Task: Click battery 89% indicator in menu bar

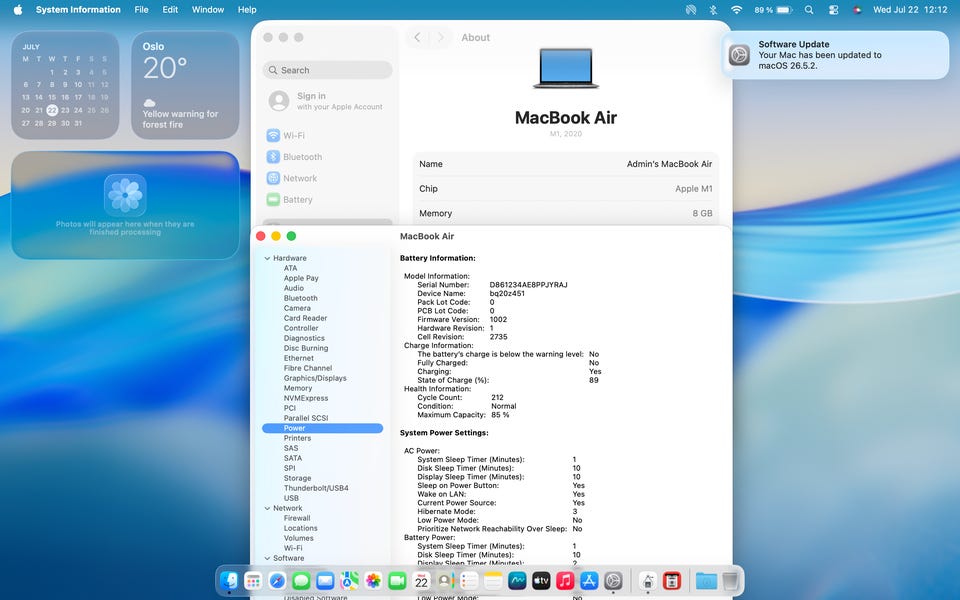Action: pos(773,10)
